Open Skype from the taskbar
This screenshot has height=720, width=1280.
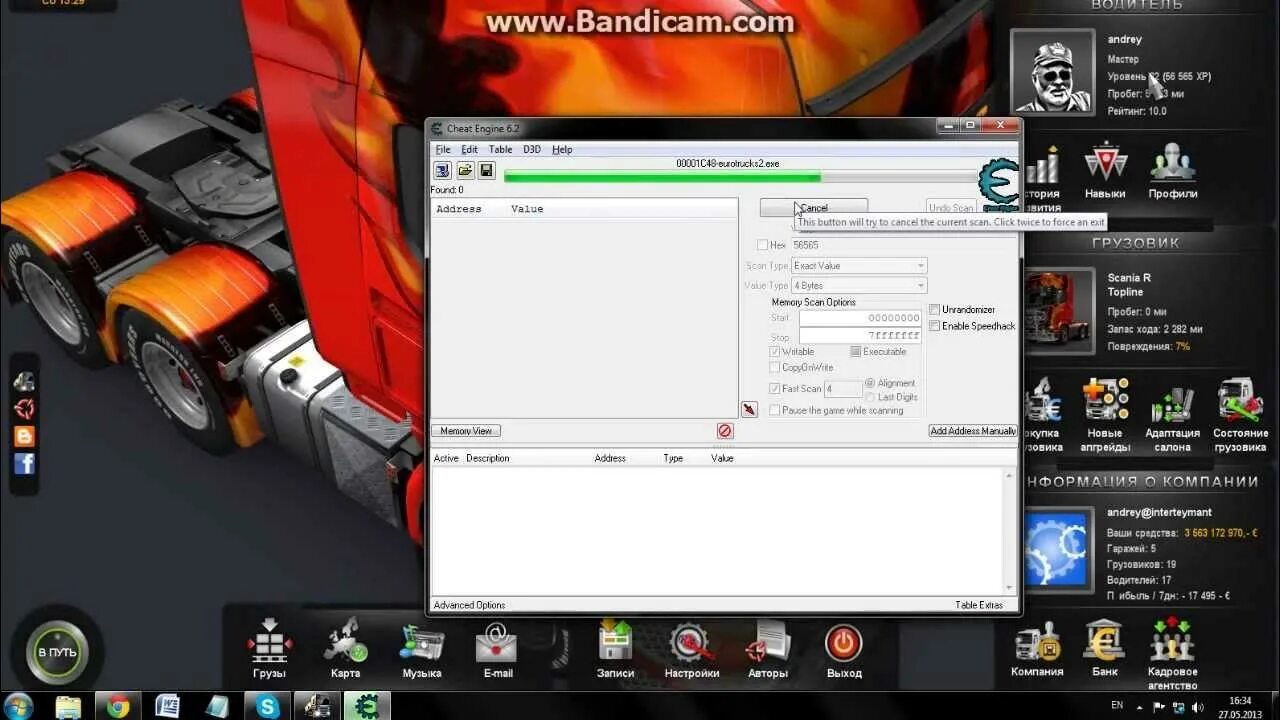click(268, 706)
